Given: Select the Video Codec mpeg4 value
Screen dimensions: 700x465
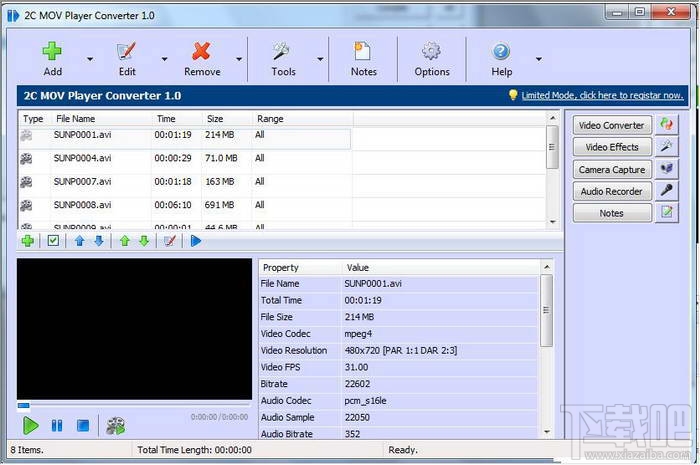Looking at the screenshot, I should [358, 334].
